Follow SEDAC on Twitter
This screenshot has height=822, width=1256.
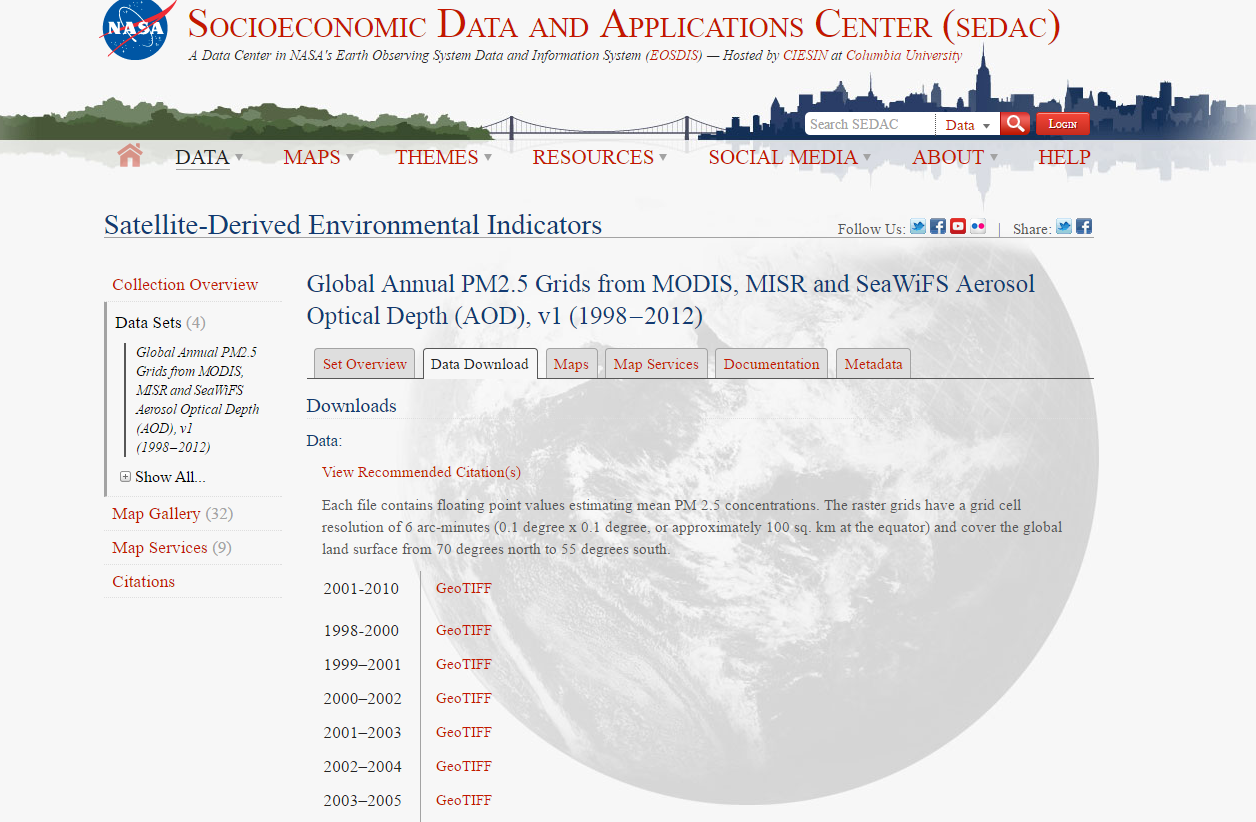918,226
